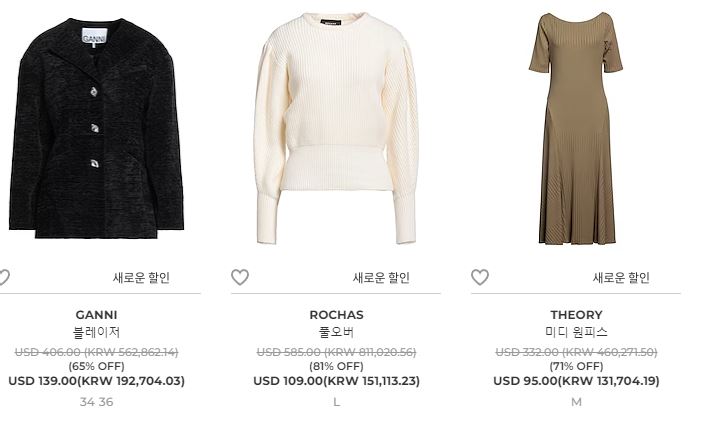Select the 미디 원피스 product name
This screenshot has height=424, width=701.
[x=576, y=332]
